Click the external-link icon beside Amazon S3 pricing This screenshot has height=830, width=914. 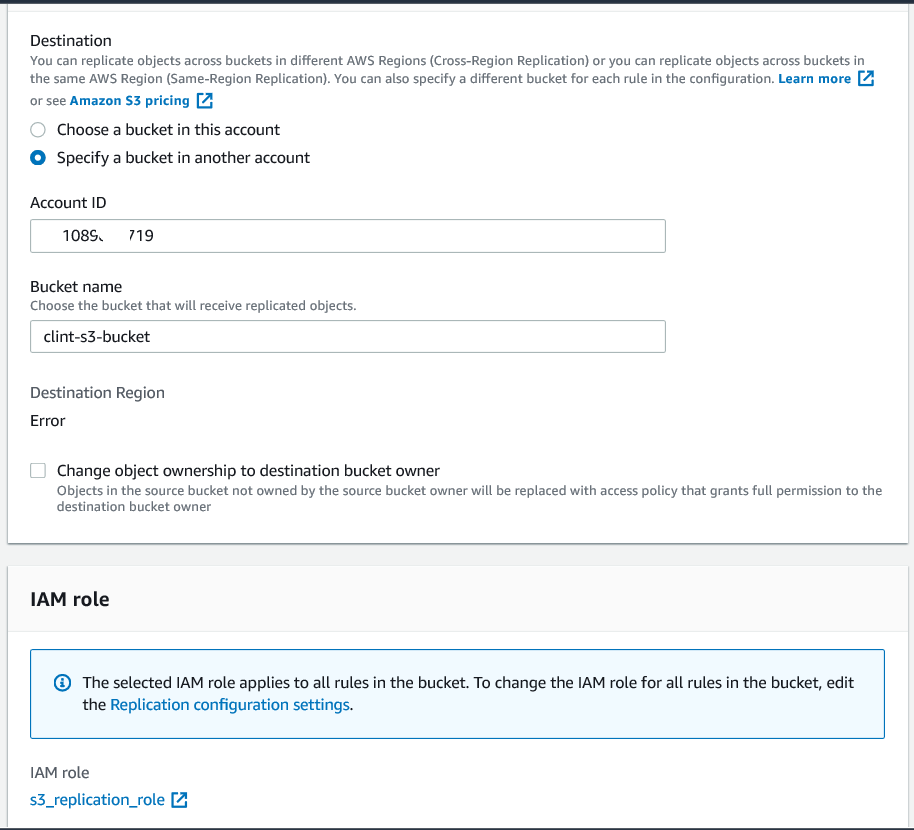(x=204, y=101)
